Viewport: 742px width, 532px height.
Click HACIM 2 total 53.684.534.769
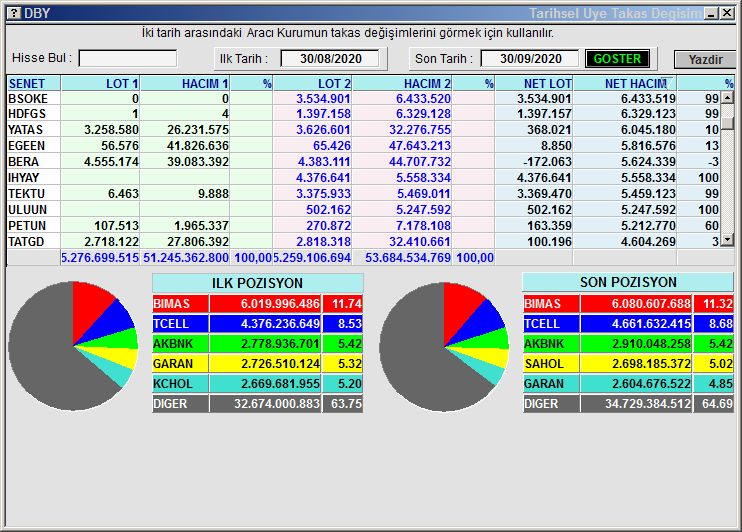(x=408, y=258)
